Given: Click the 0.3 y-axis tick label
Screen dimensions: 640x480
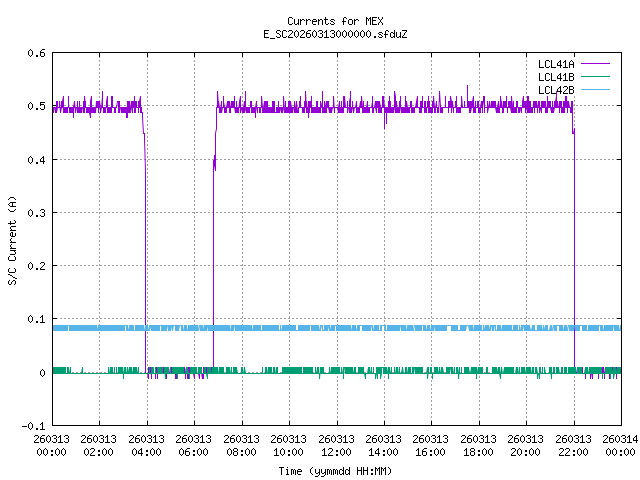Looking at the screenshot, I should (x=35, y=213).
